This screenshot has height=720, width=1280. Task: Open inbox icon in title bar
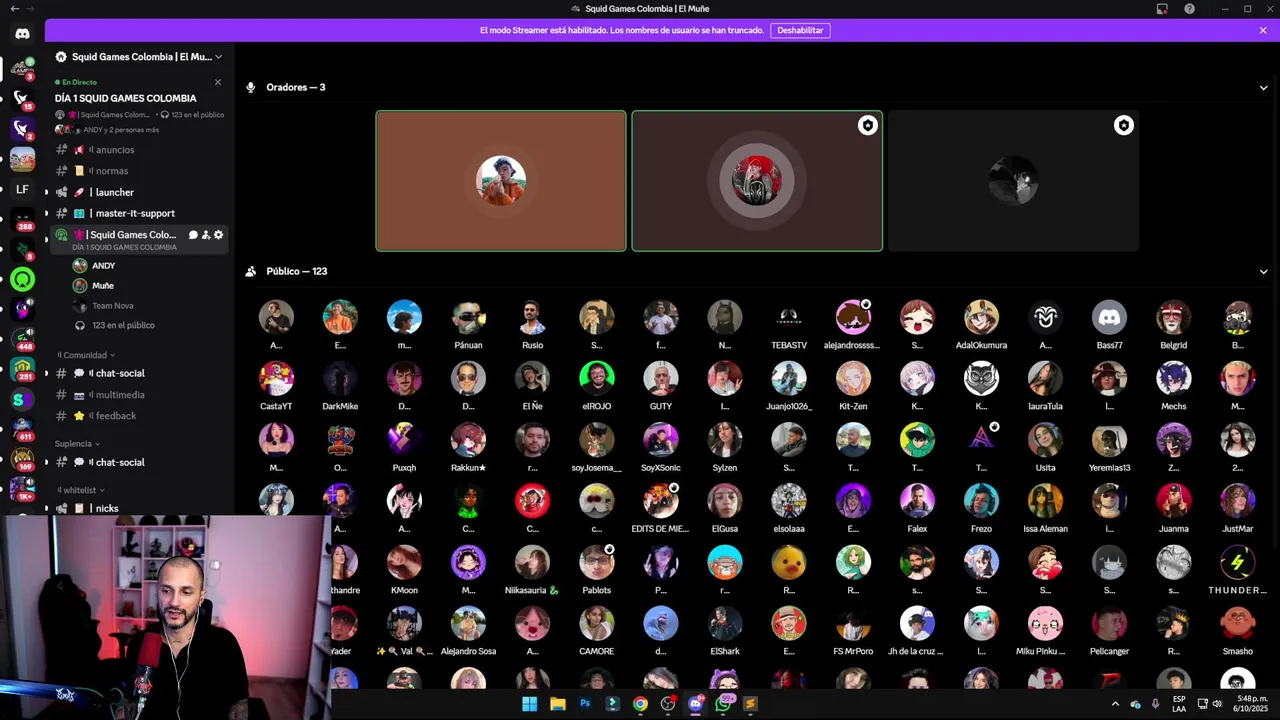pos(1162,9)
